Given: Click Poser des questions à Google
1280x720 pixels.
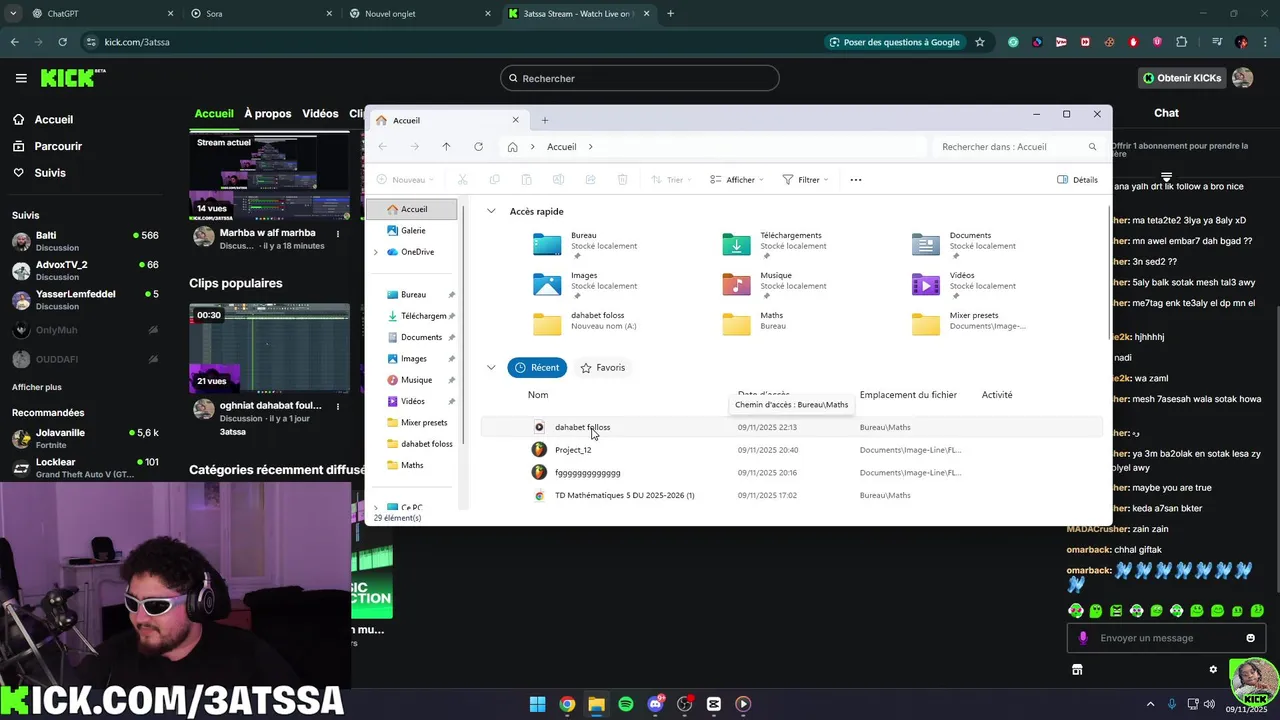Looking at the screenshot, I should tap(895, 42).
